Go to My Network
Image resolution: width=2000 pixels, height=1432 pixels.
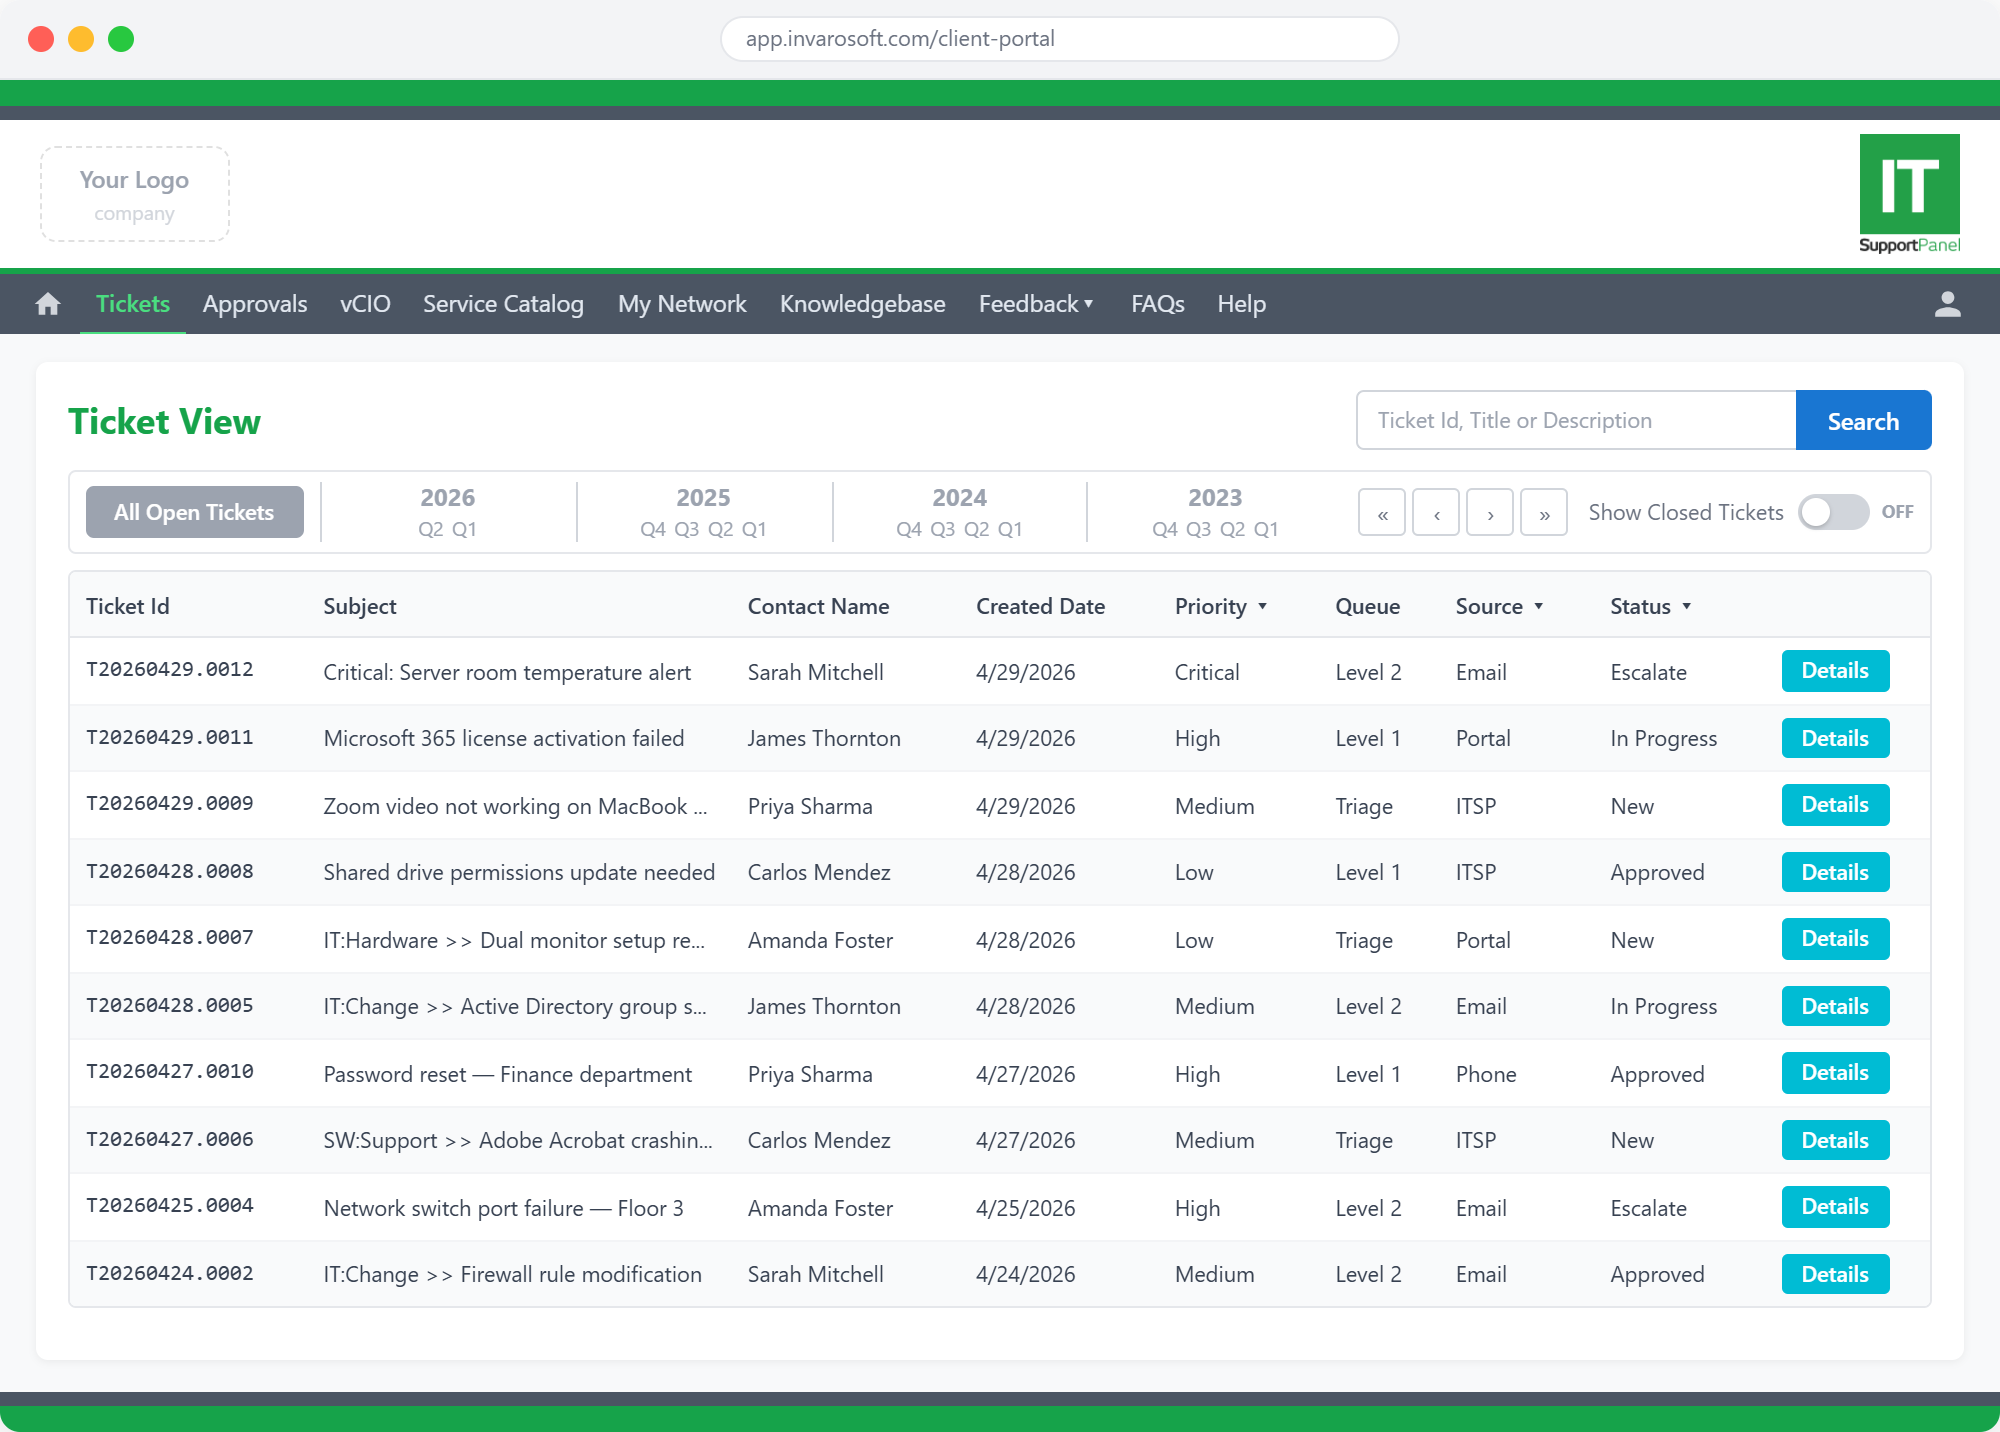point(682,304)
